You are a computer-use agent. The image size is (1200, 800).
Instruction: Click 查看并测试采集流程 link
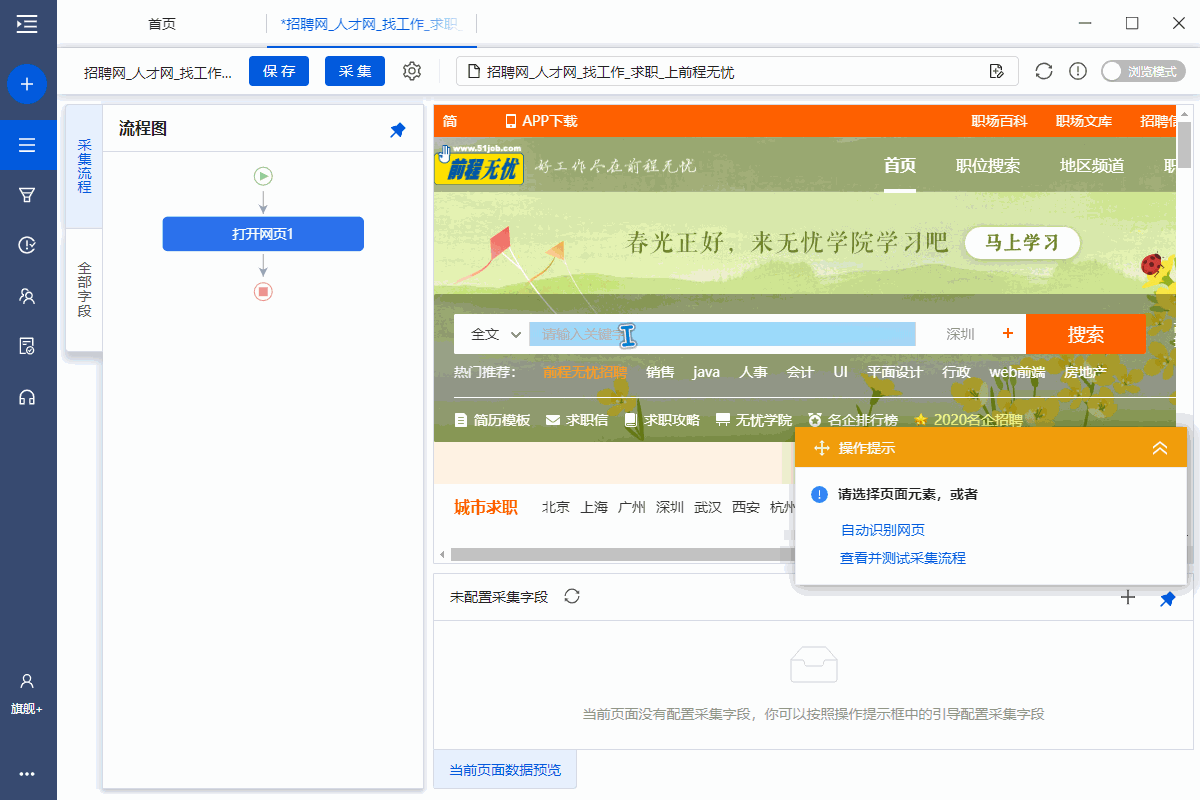pos(903,558)
